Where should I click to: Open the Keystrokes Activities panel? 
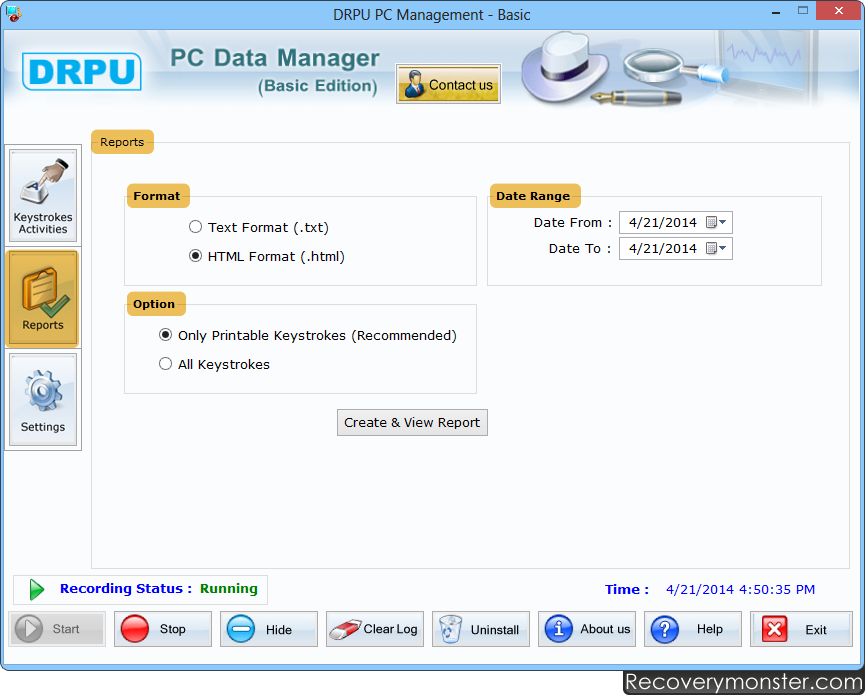tap(43, 195)
